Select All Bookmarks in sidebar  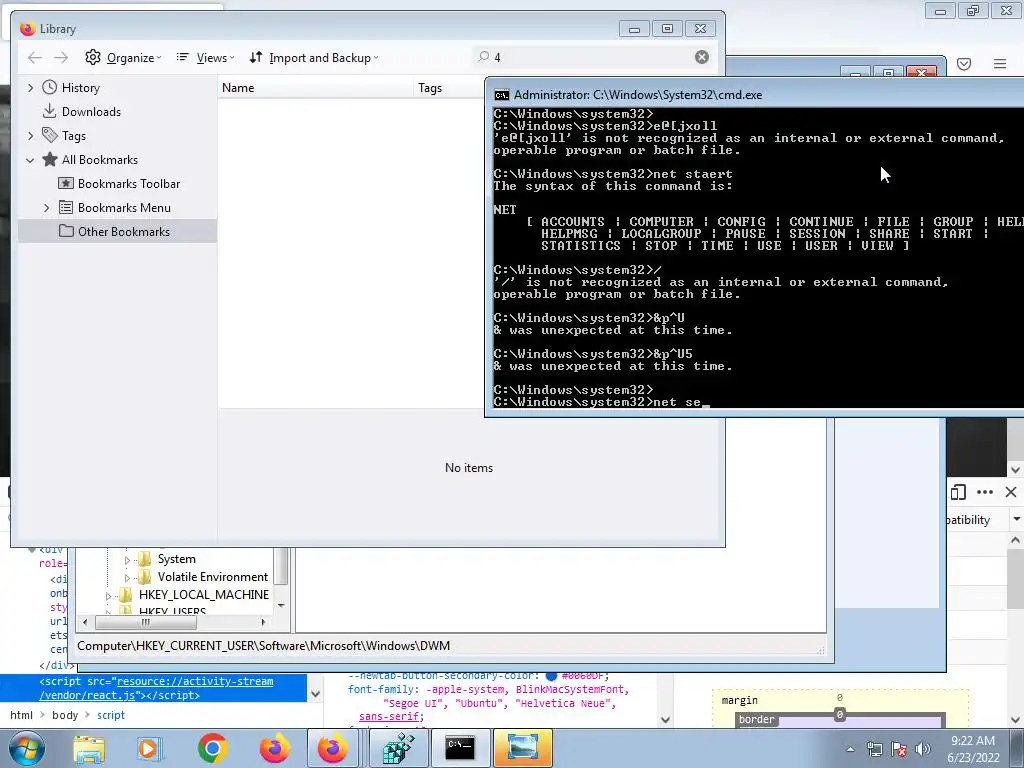pos(99,160)
